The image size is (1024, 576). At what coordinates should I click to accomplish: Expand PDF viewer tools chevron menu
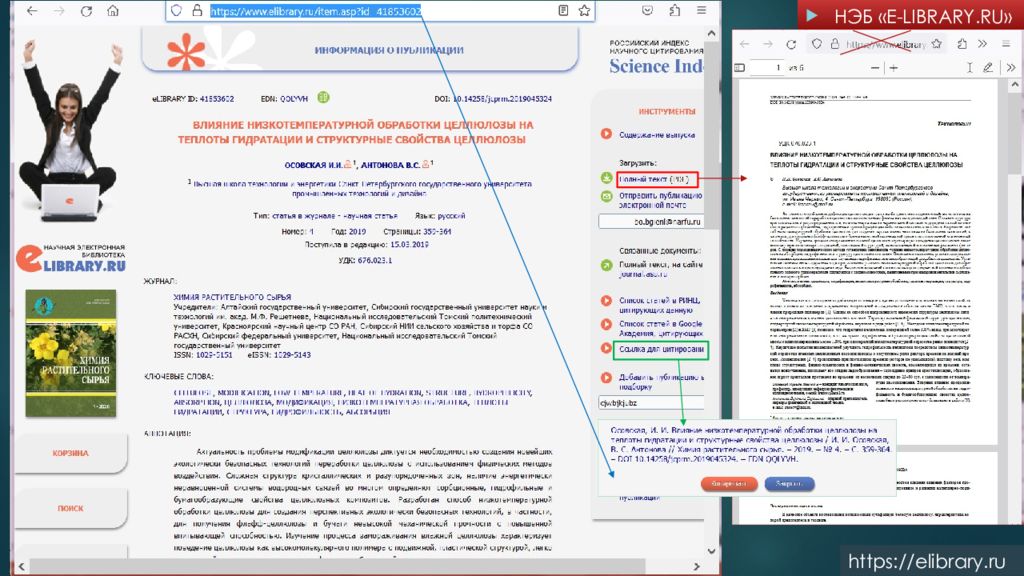click(1011, 67)
